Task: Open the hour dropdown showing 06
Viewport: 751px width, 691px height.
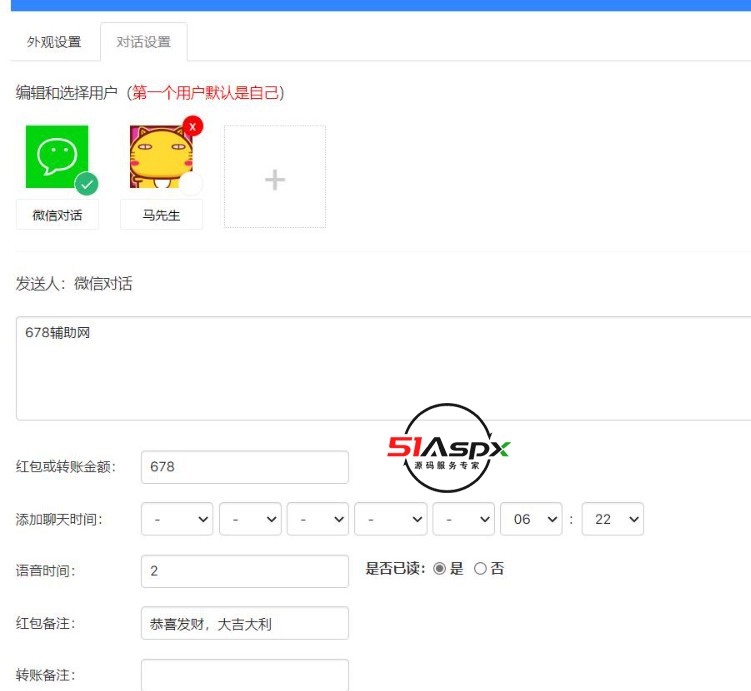Action: [531, 519]
